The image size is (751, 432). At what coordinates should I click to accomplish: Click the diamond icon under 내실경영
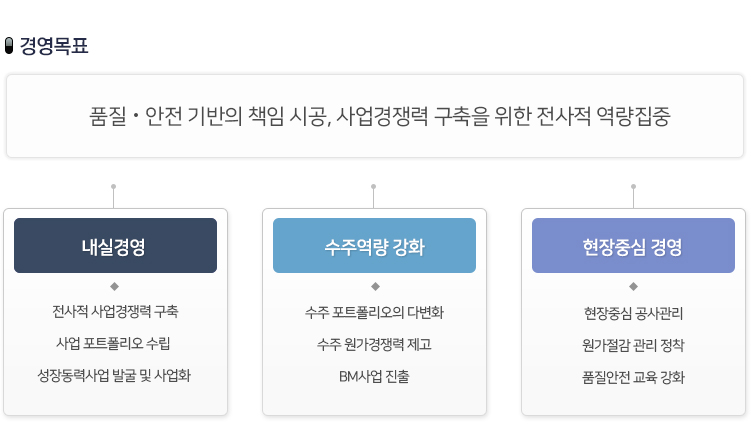pos(115,287)
